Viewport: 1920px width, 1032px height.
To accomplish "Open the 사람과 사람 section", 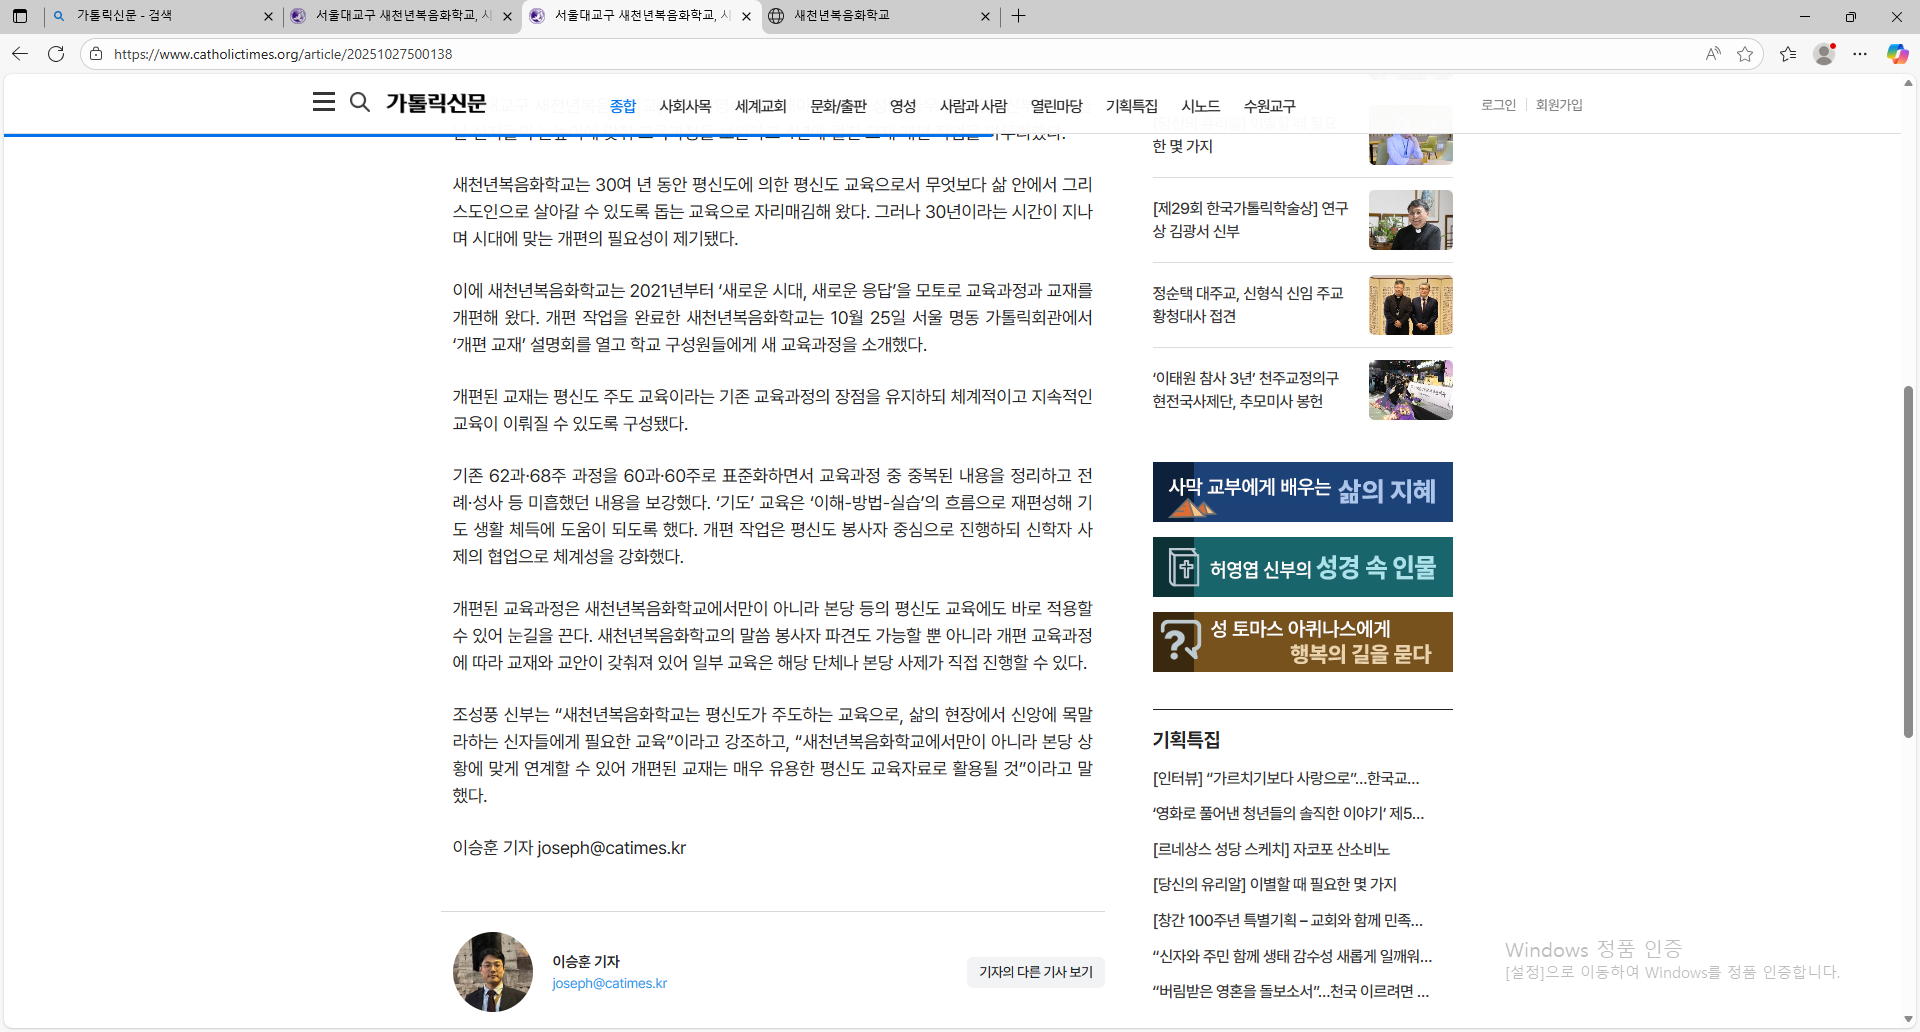I will pyautogui.click(x=973, y=106).
